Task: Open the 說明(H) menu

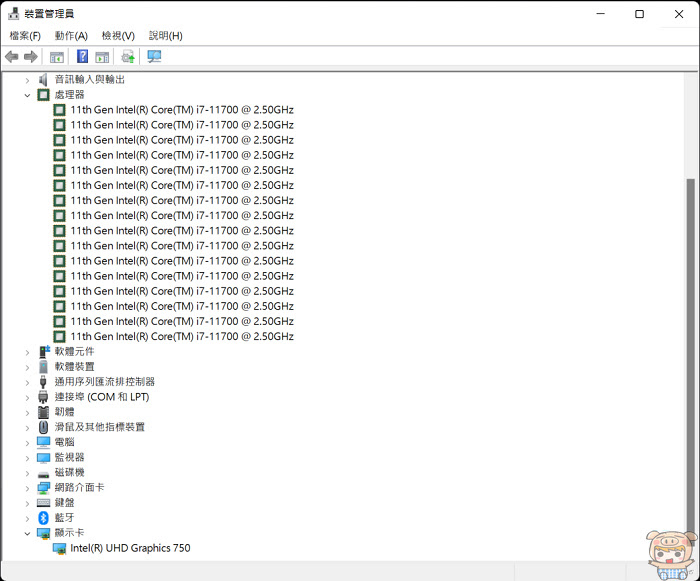Action: (x=166, y=36)
